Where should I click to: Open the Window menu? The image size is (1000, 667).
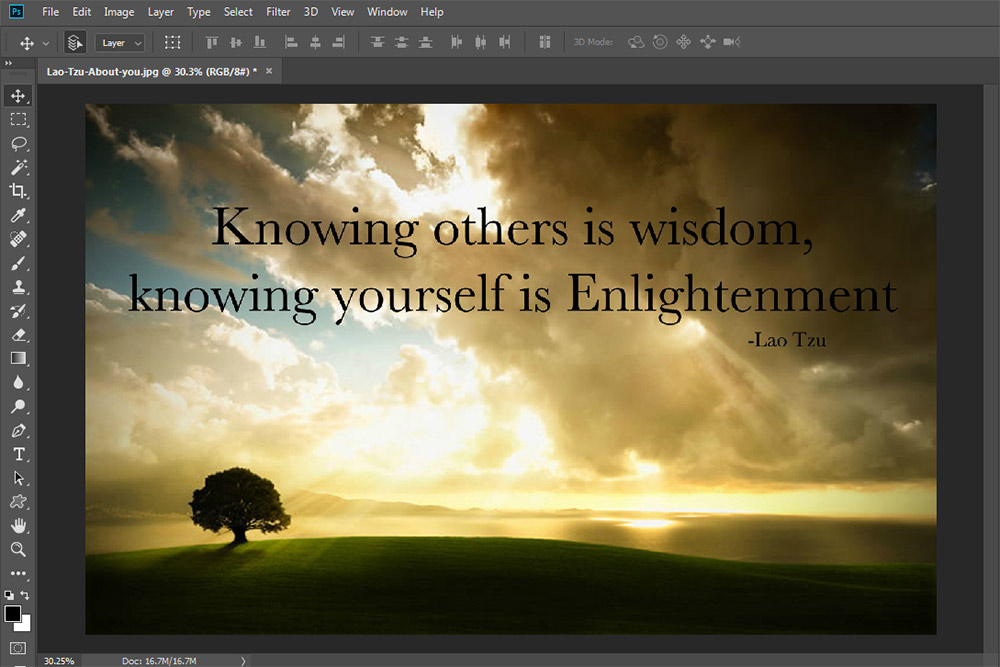coord(387,11)
